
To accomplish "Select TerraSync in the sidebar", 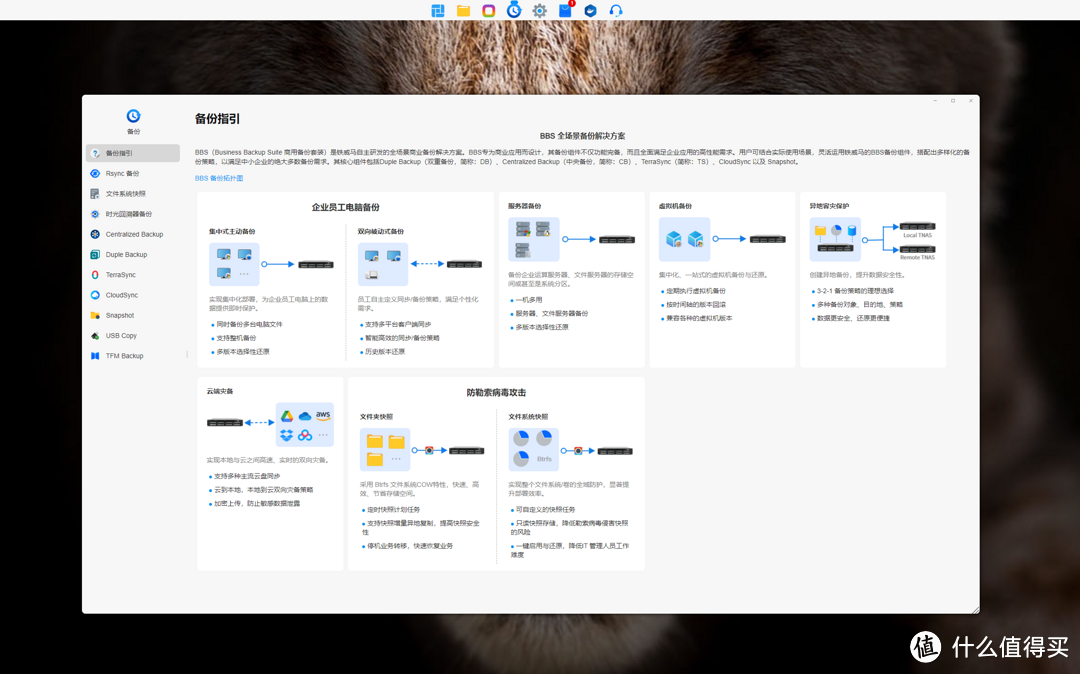I will 120,275.
